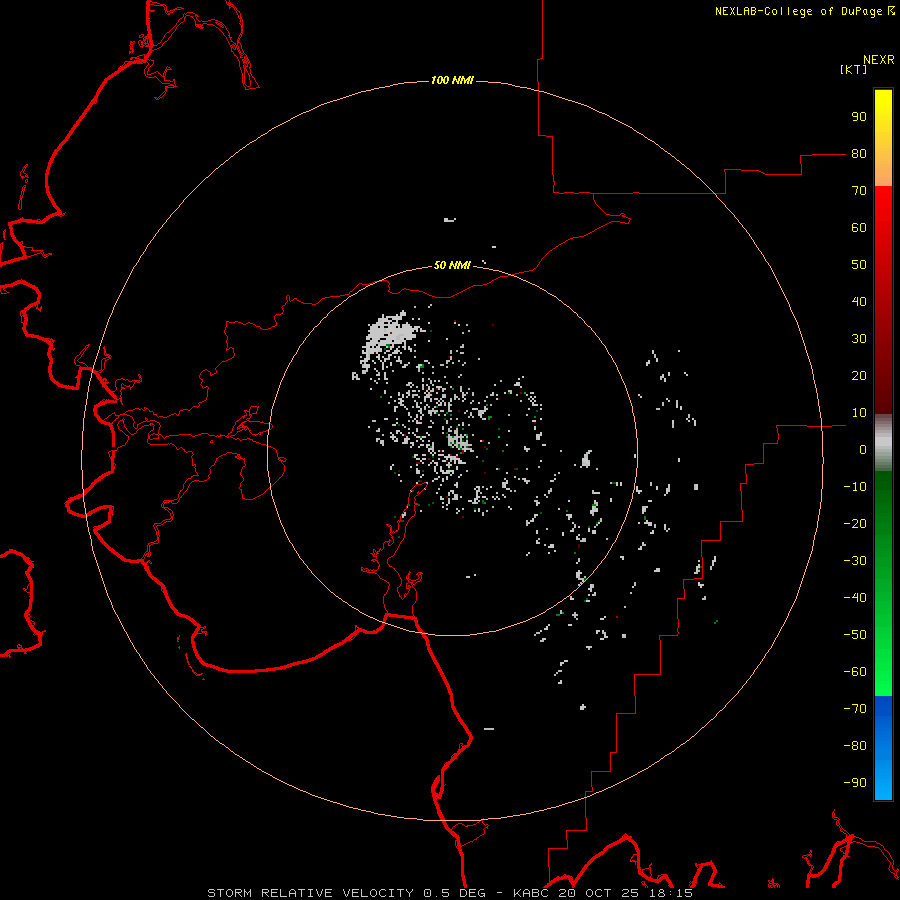Click the "20" knot scale label
900x900 pixels.
click(859, 375)
